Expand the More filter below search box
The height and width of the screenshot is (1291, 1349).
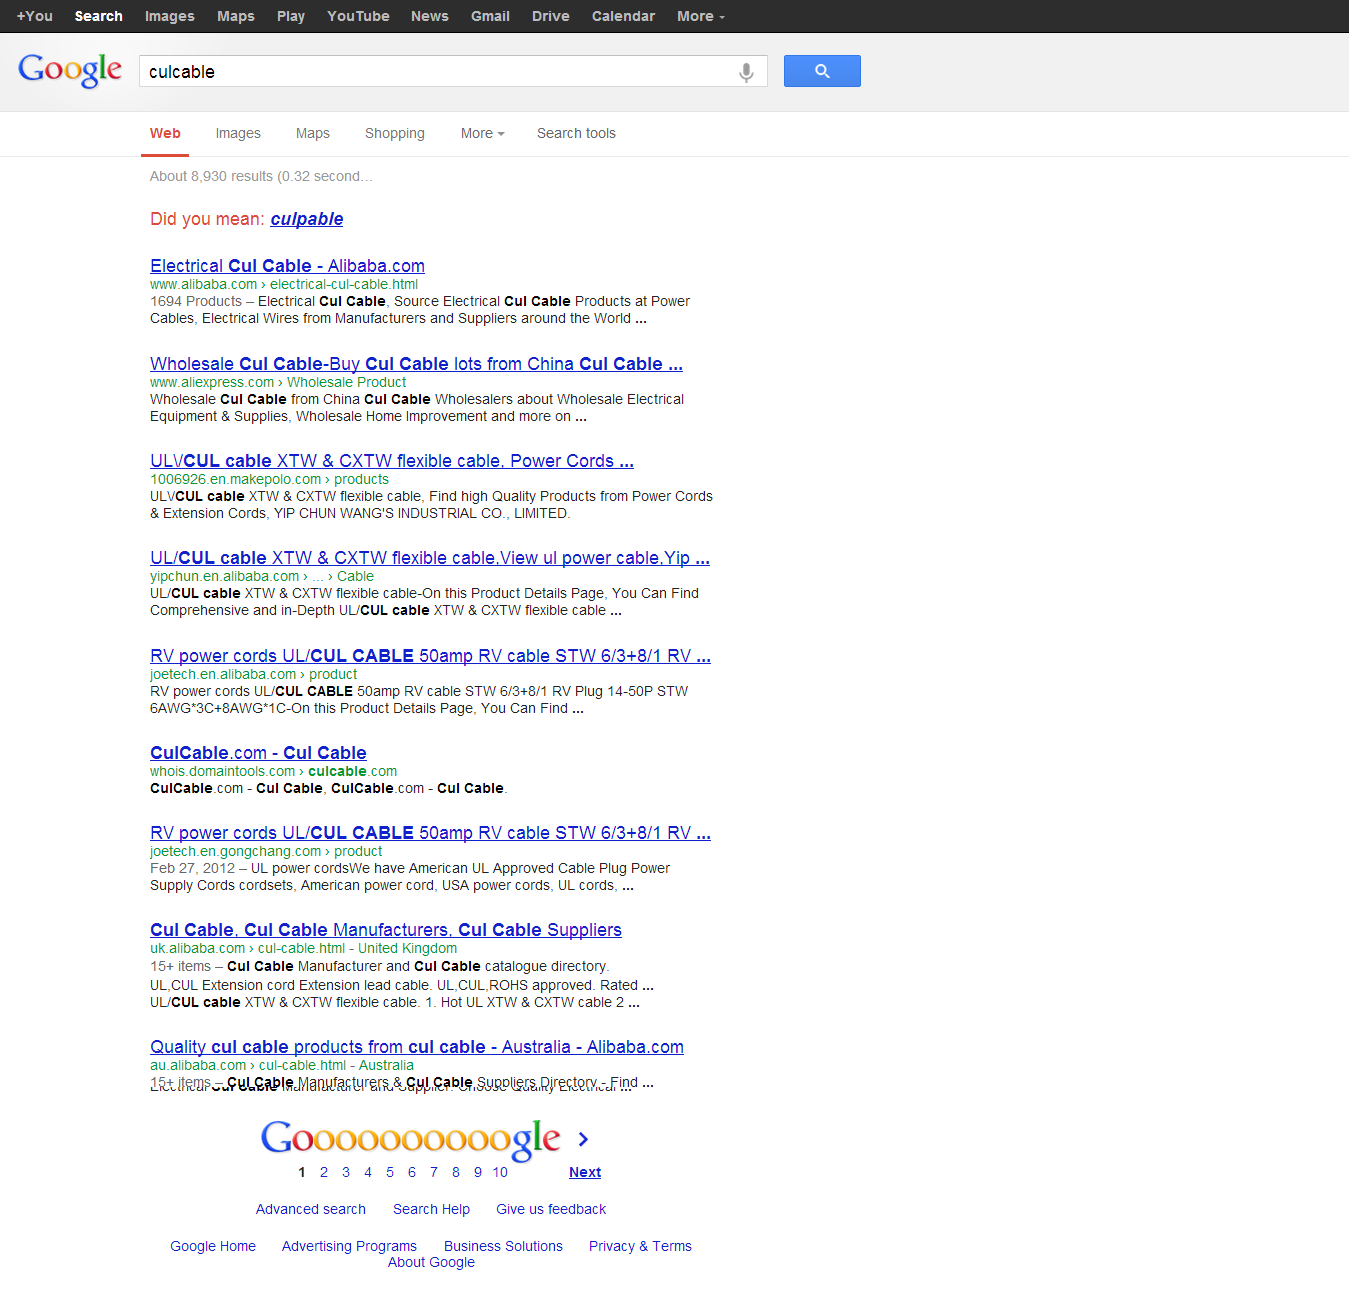pyautogui.click(x=482, y=133)
